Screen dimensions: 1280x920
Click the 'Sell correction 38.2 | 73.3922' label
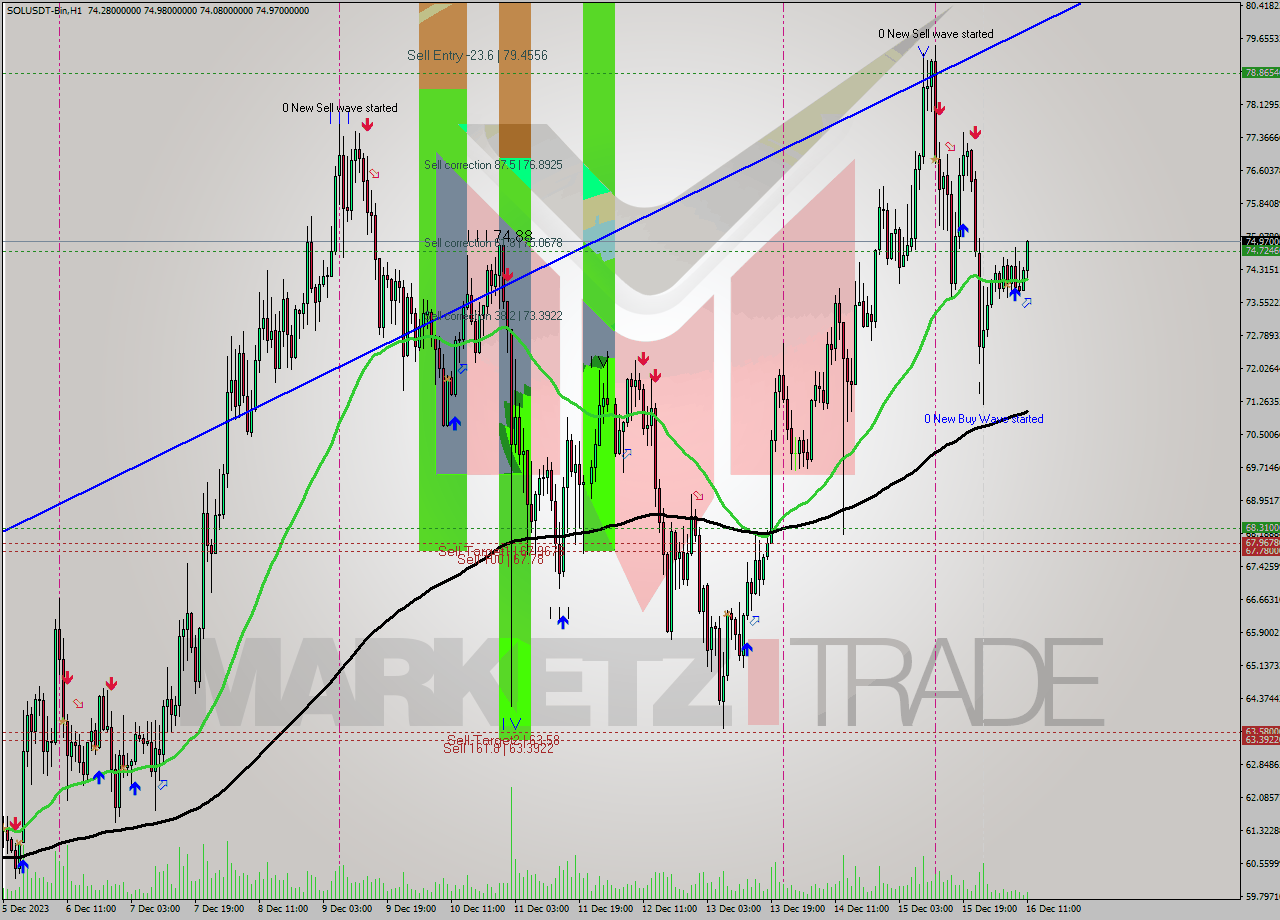[493, 316]
